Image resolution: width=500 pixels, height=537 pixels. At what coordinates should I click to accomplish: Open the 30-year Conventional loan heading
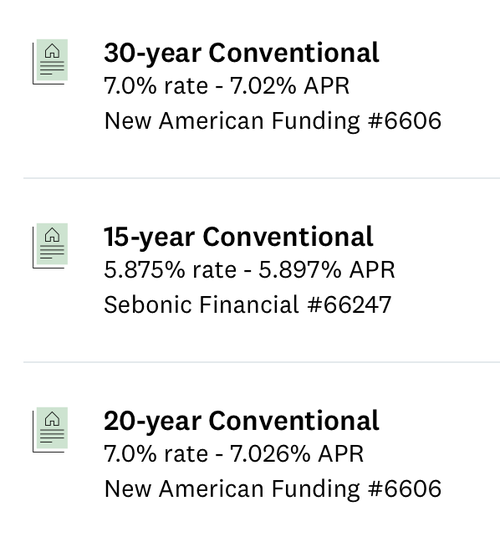point(241,53)
